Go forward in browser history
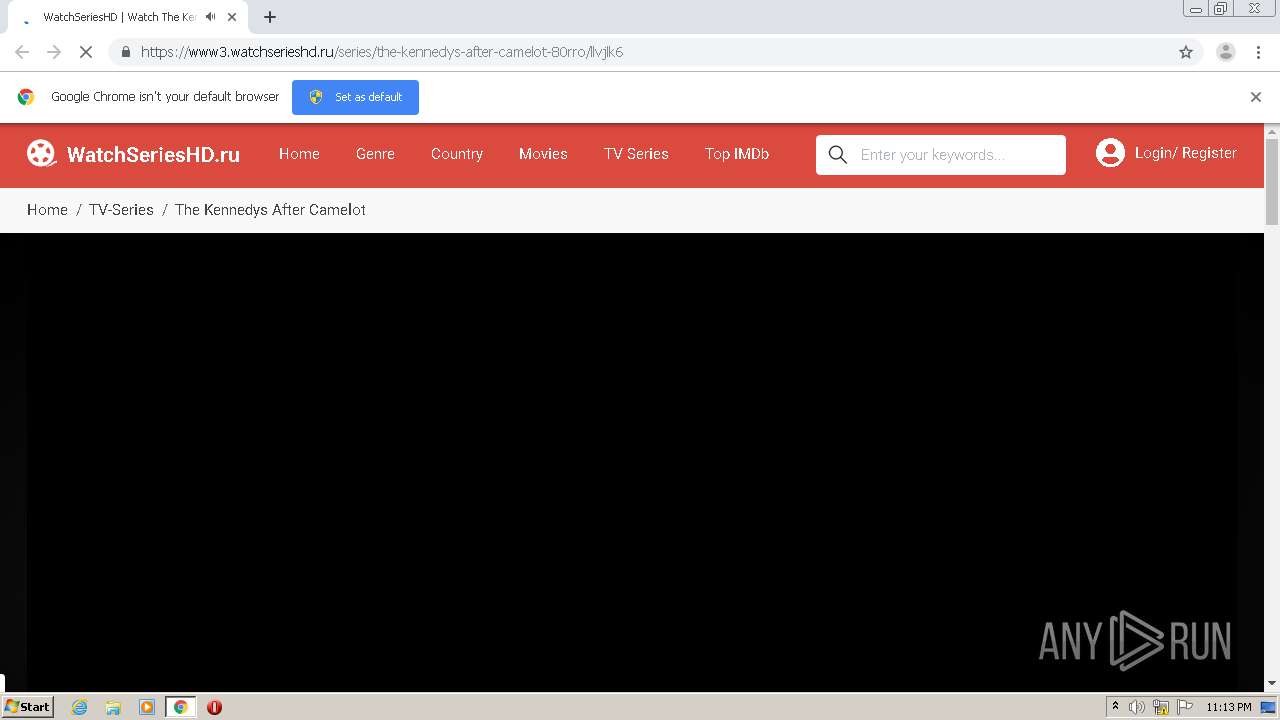Image resolution: width=1280 pixels, height=720 pixels. point(54,52)
